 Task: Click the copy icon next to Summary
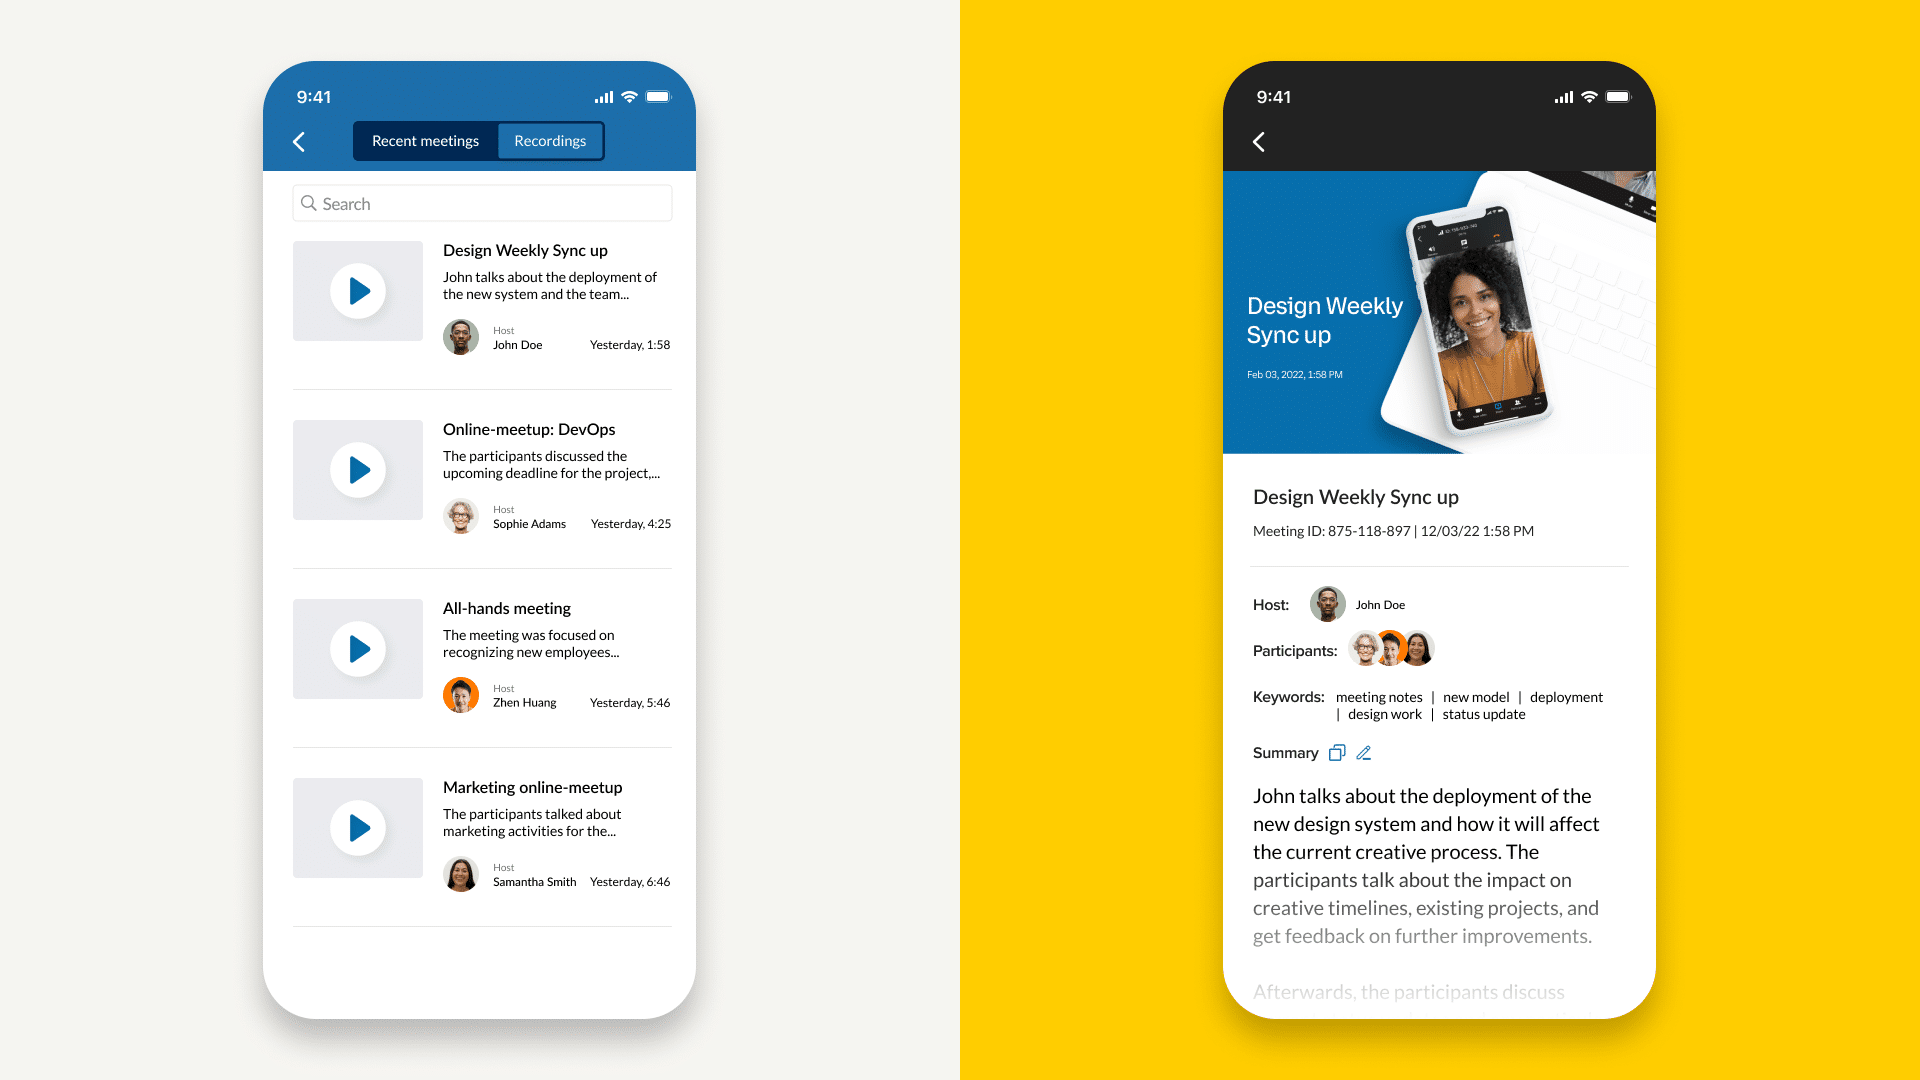point(1337,753)
